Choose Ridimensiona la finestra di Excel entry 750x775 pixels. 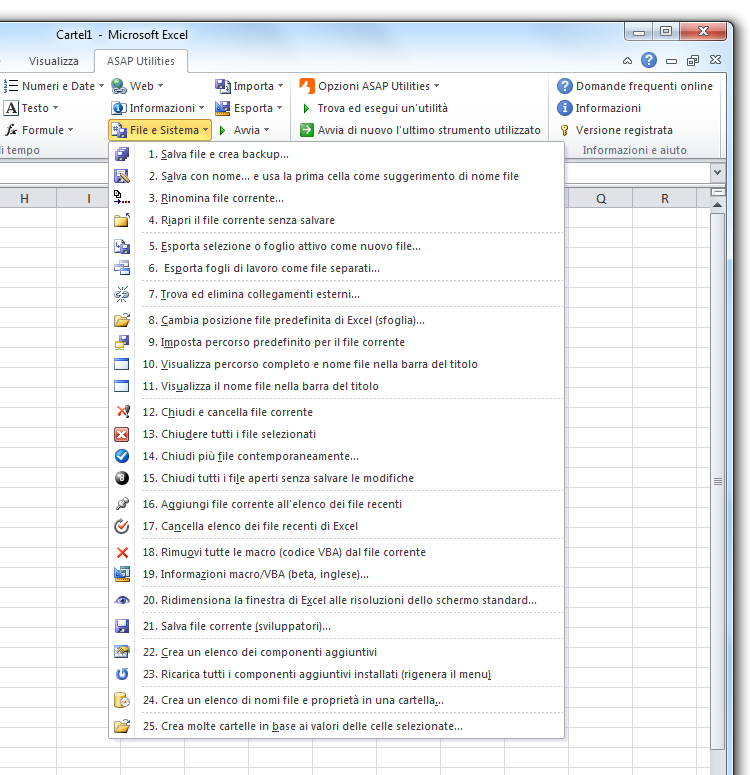pos(336,600)
